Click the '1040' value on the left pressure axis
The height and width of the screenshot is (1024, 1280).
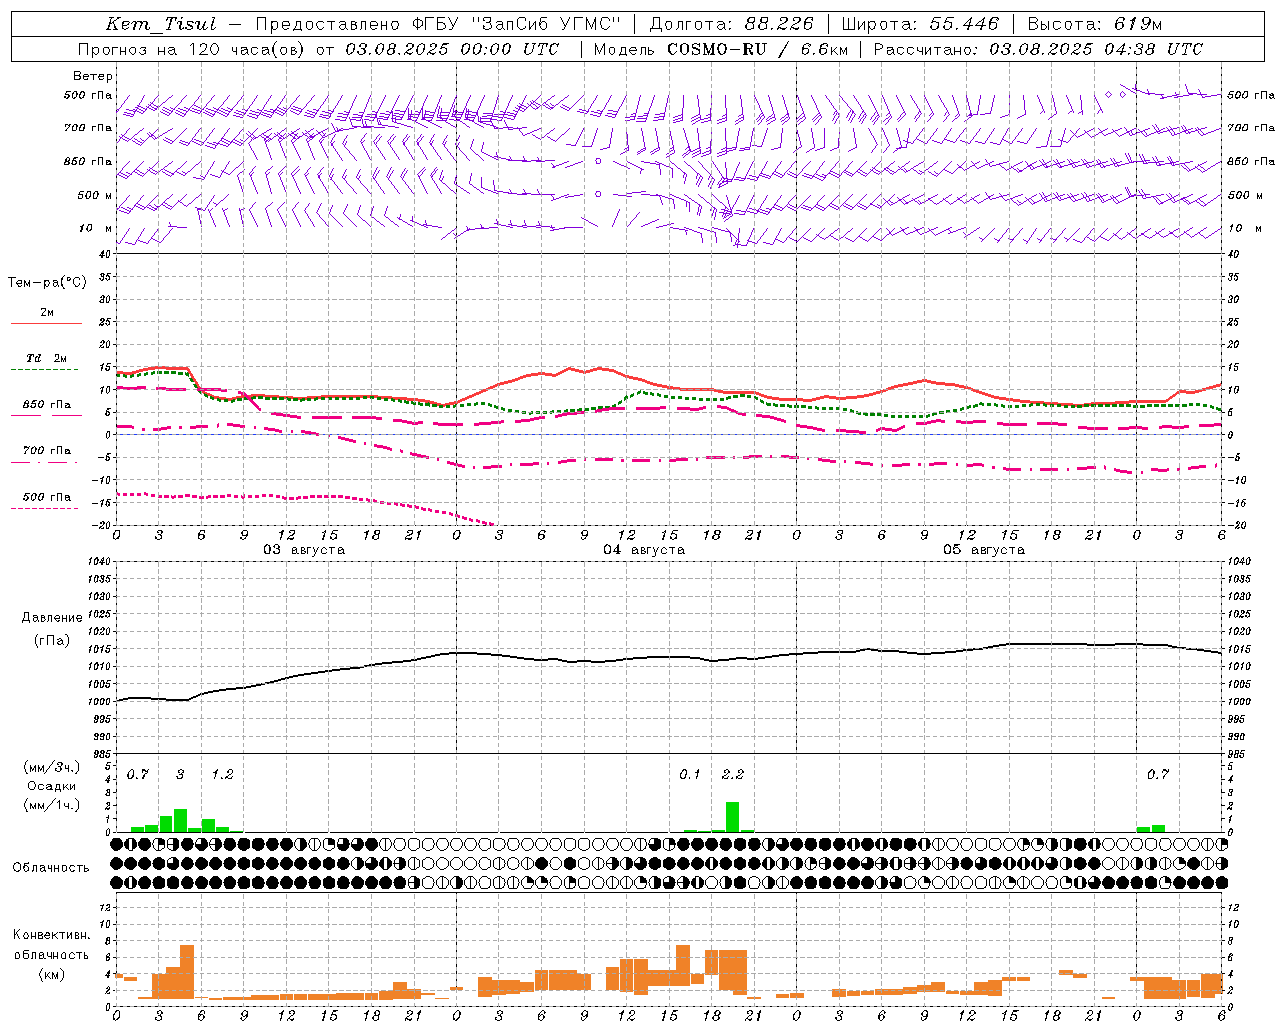(97, 562)
